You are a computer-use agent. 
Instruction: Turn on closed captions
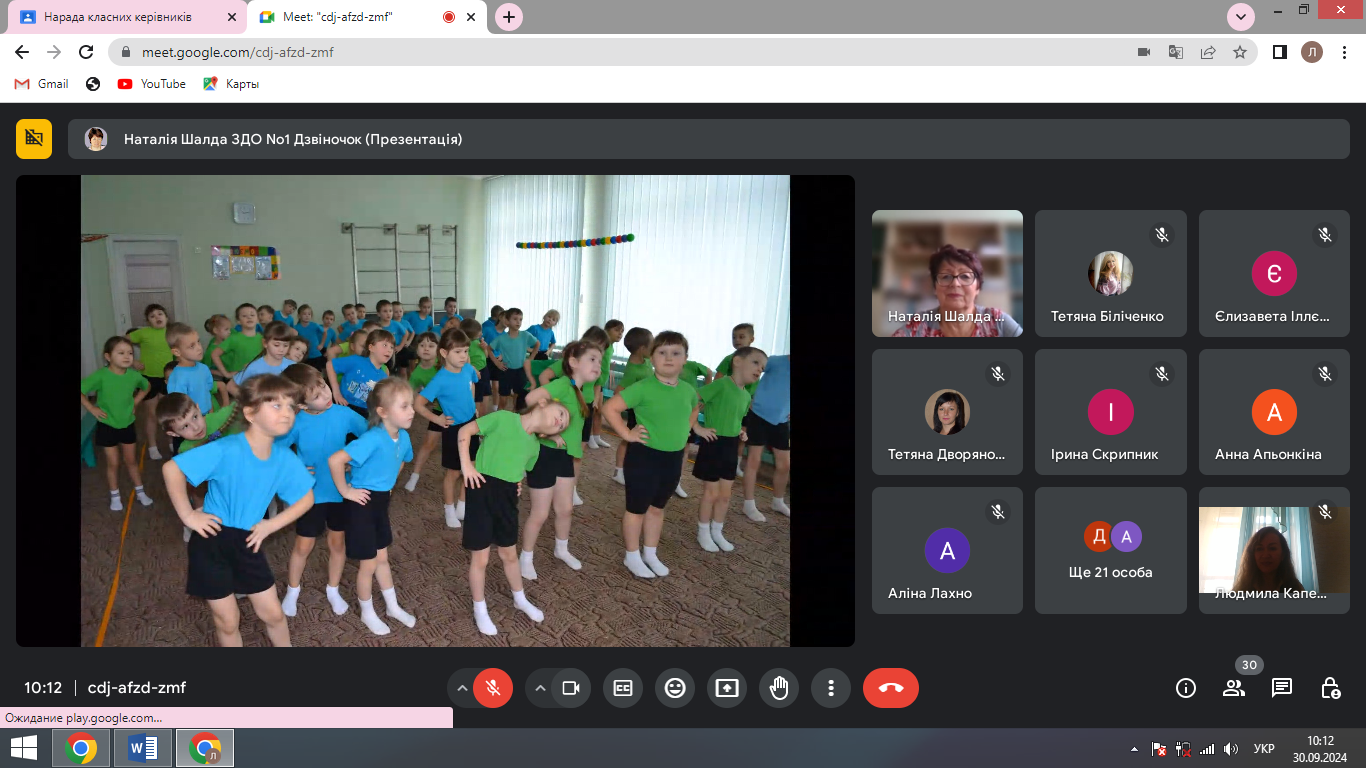click(x=623, y=688)
